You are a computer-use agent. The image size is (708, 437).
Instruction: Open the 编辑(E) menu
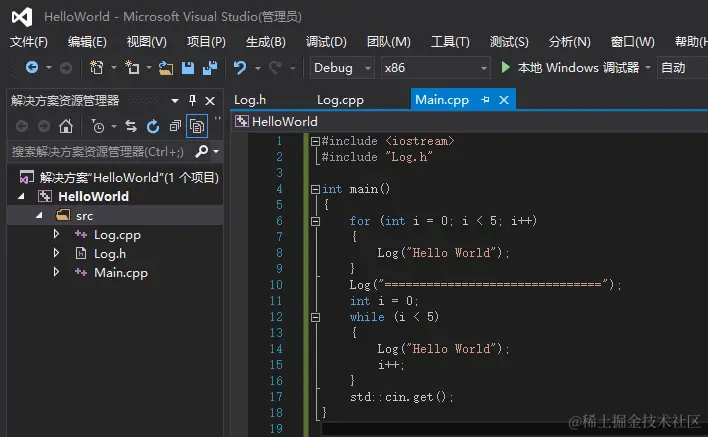pos(87,42)
